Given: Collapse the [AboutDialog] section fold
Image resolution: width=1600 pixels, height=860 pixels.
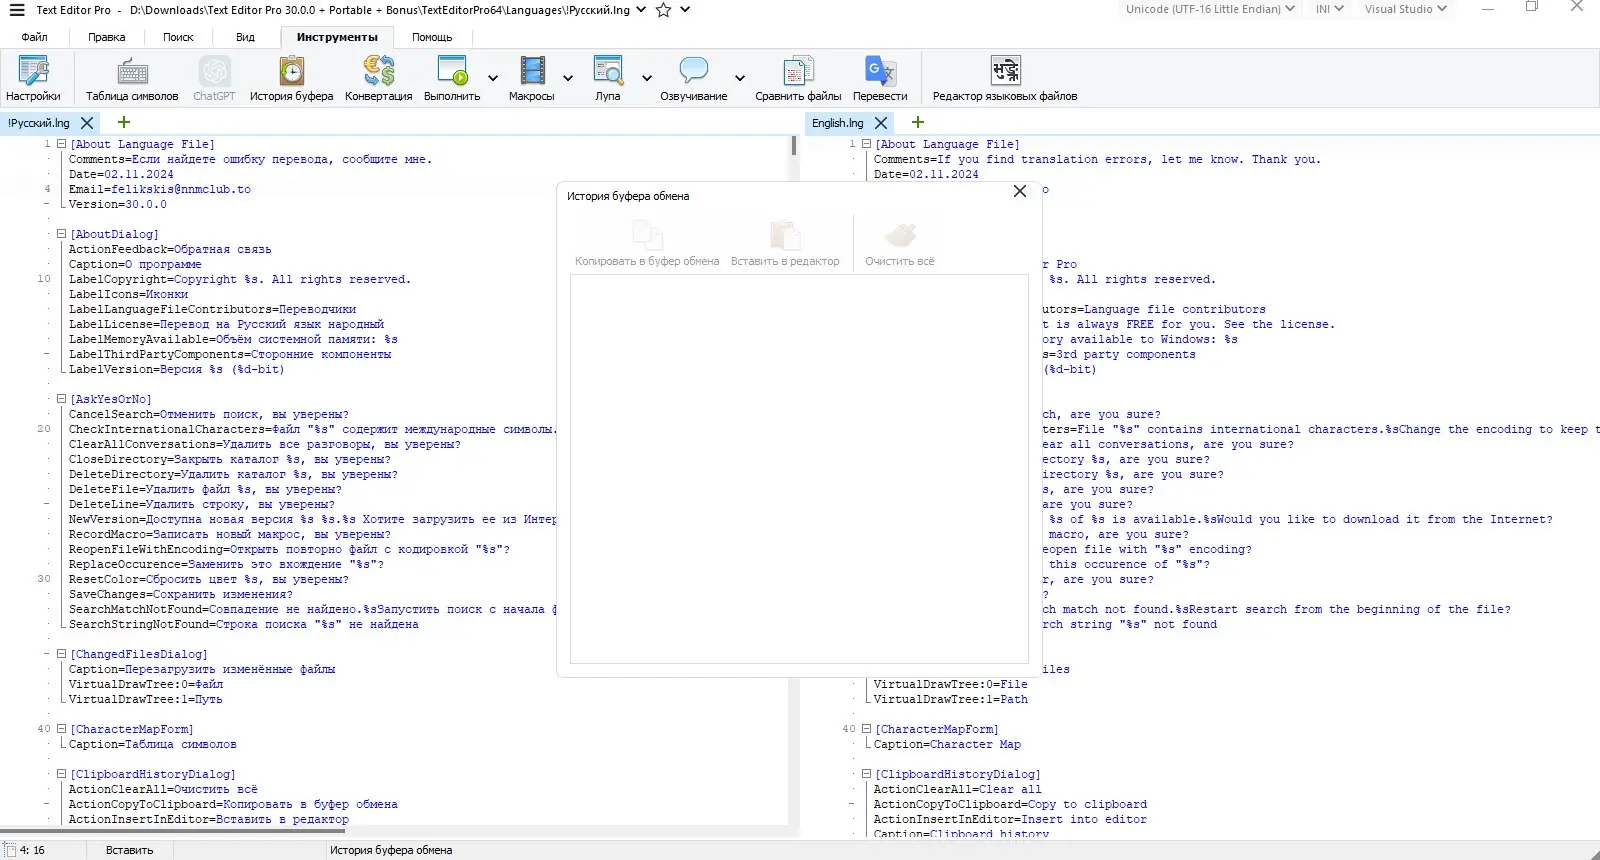Looking at the screenshot, I should coord(61,234).
